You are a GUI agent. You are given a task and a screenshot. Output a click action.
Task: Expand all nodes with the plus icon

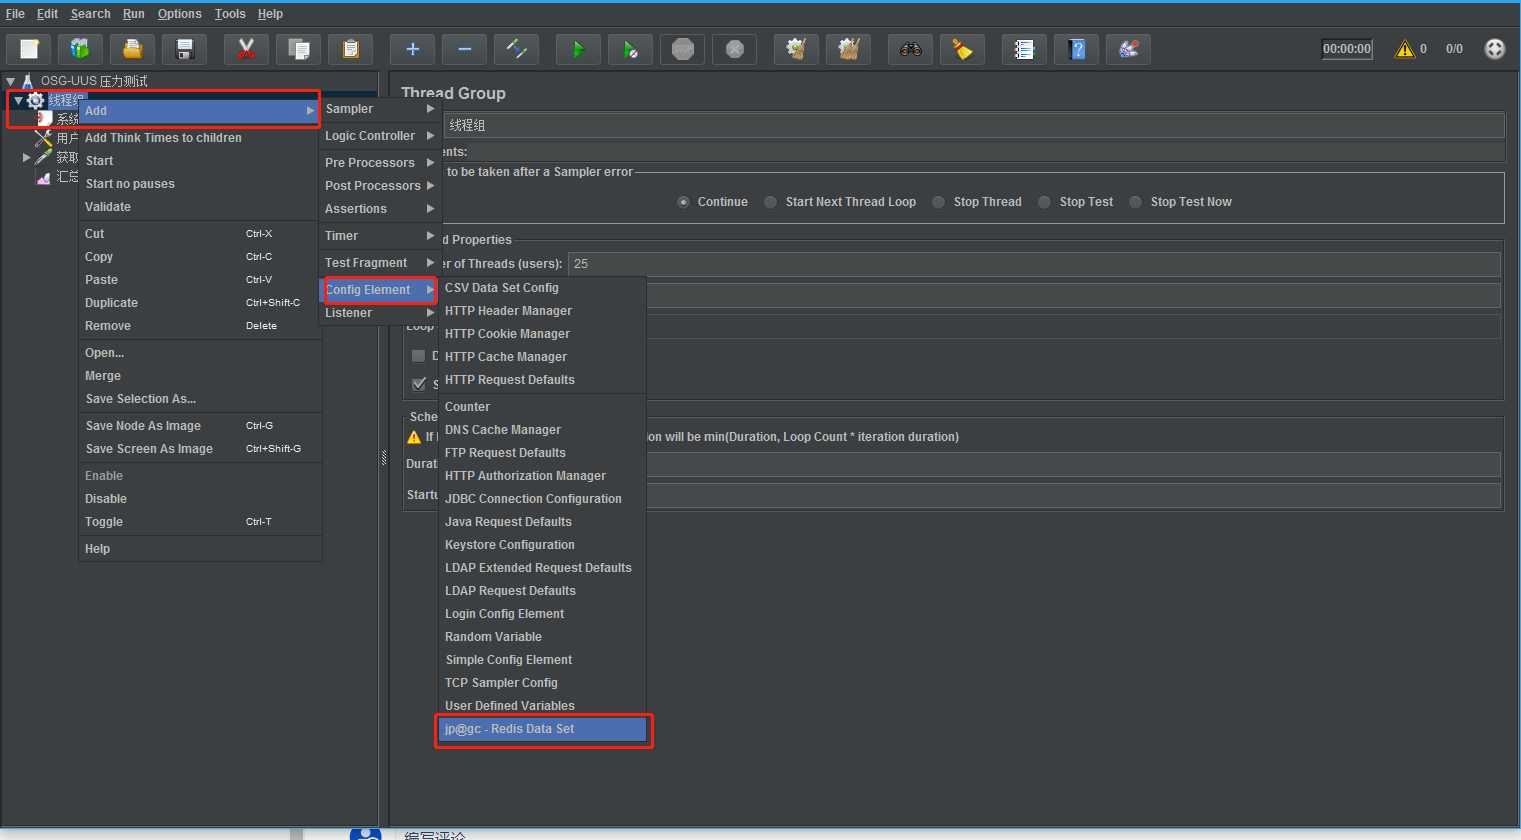click(412, 49)
